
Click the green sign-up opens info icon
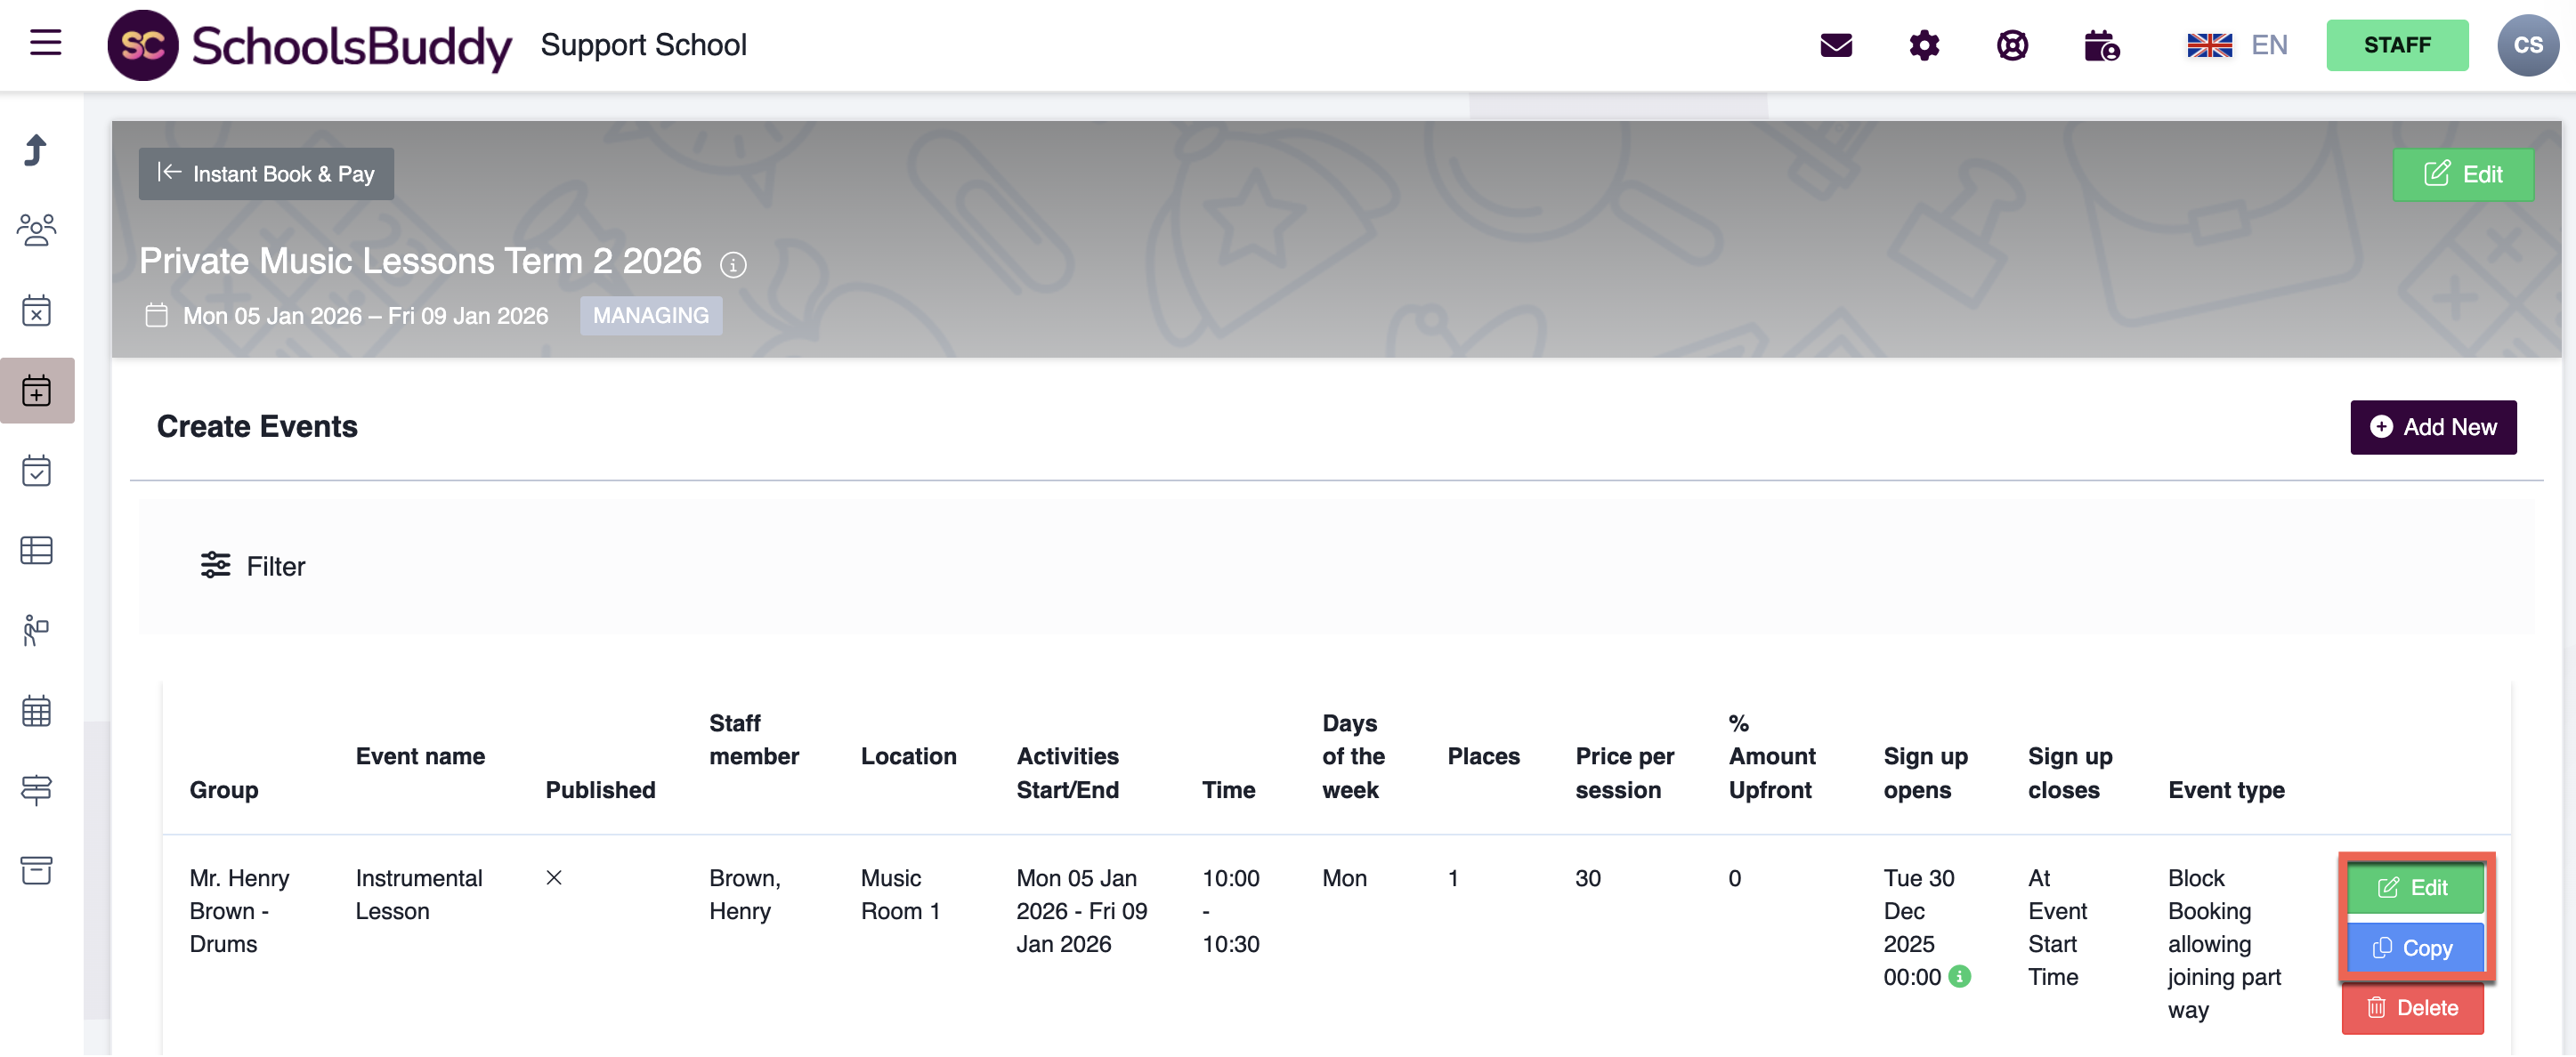(1960, 976)
